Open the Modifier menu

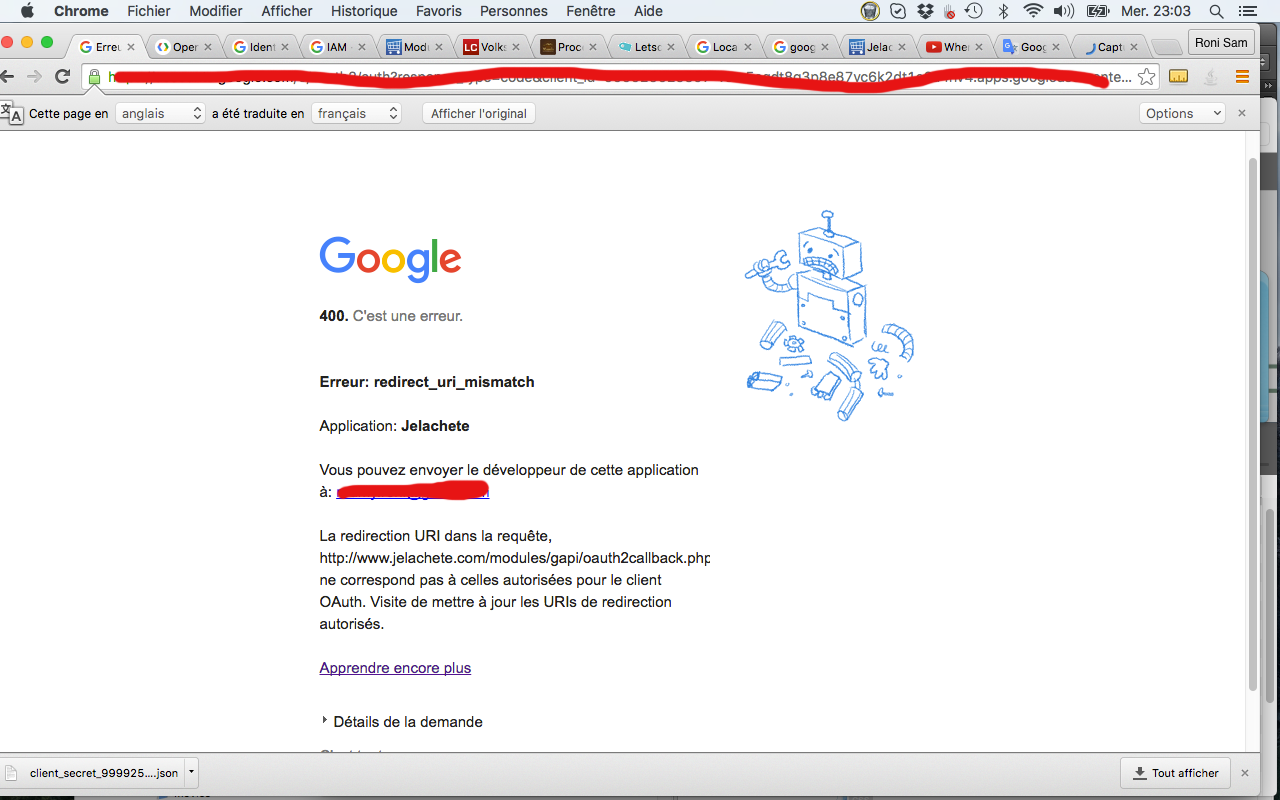pos(216,11)
